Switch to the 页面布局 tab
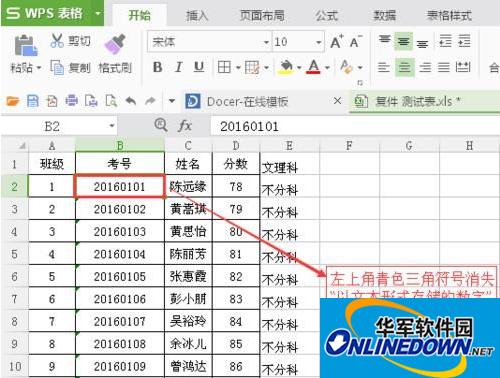Viewport: 500px width, 378px height. click(262, 15)
